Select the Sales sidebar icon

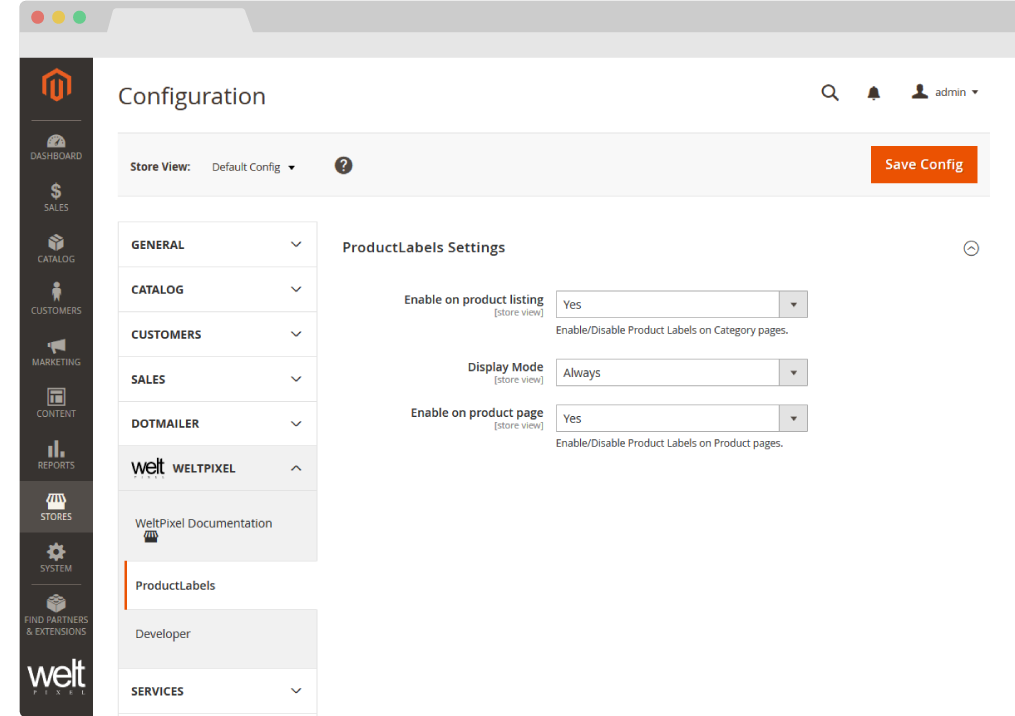point(56,196)
